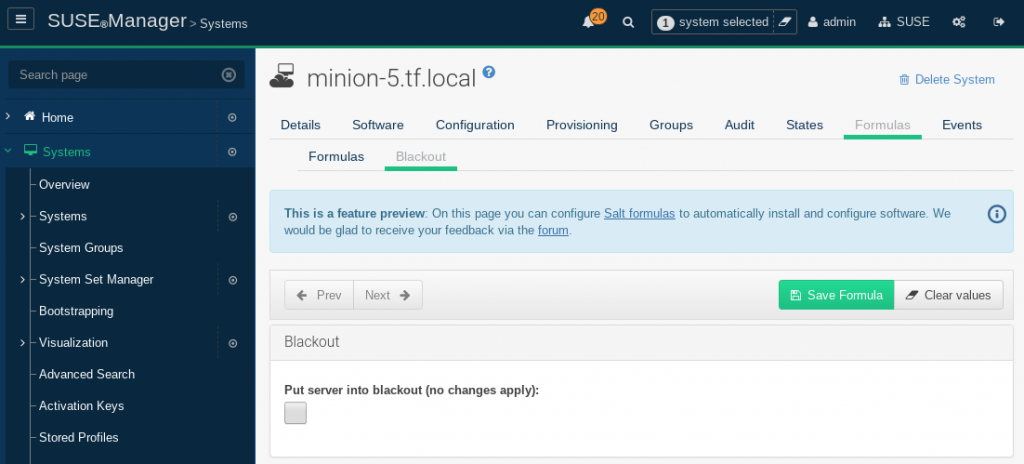1024x464 pixels.
Task: Open the preferences gears icon in header
Action: click(958, 22)
